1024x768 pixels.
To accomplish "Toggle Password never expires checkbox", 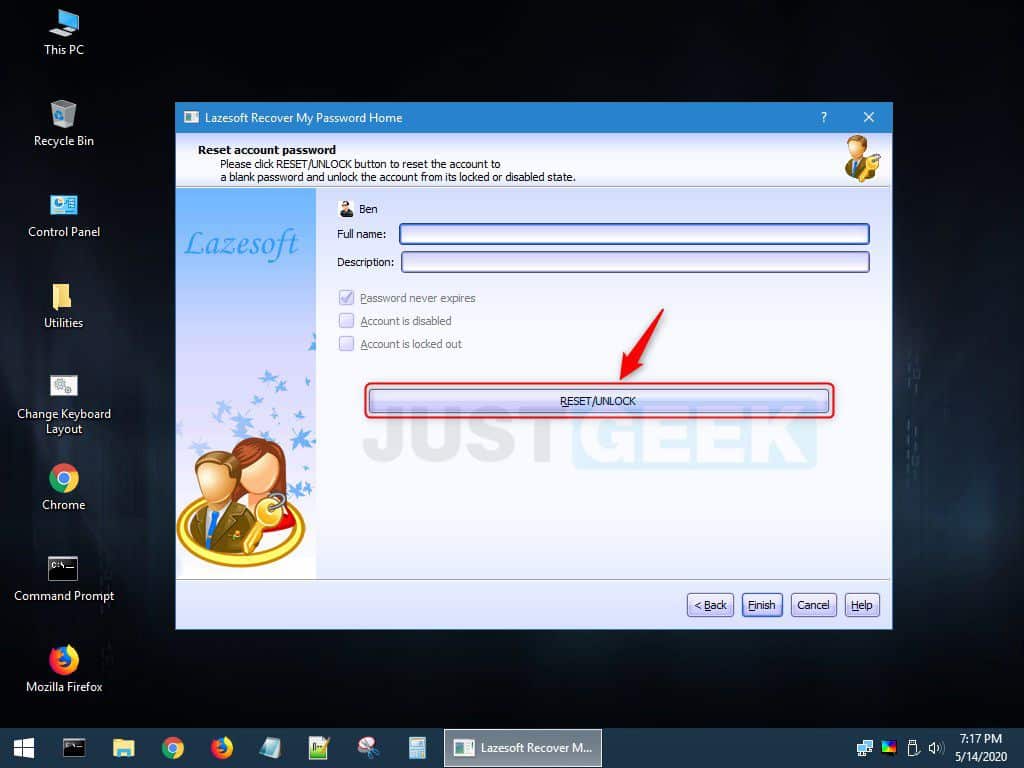I will (x=346, y=298).
